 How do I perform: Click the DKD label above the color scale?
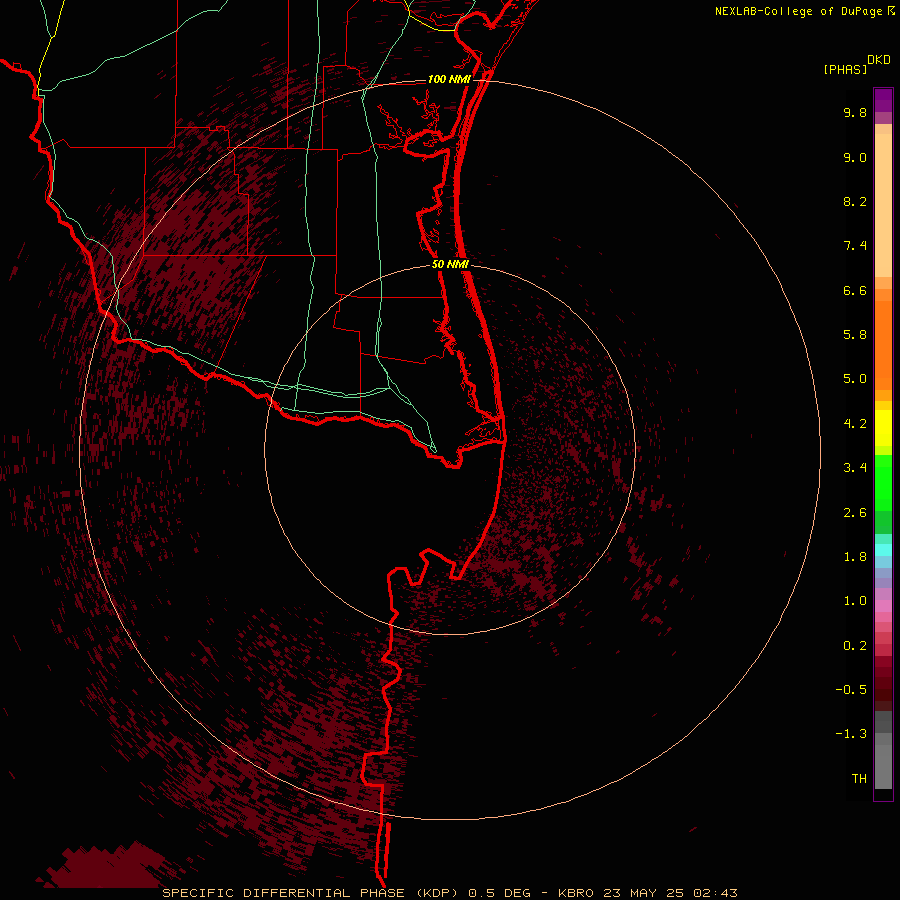pyautogui.click(x=879, y=60)
